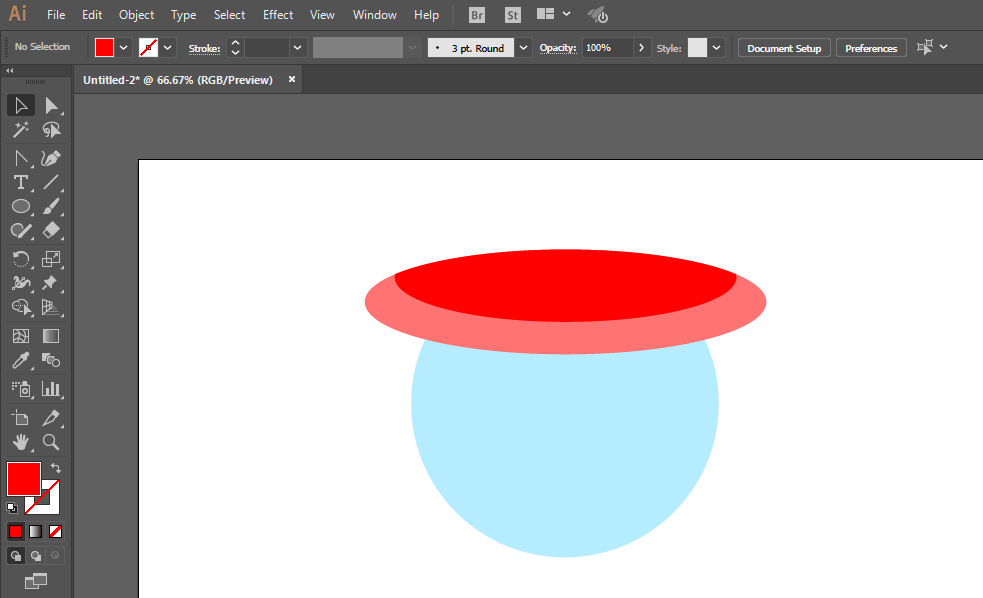This screenshot has height=598, width=983.
Task: Open Adobe Stock via St icon
Action: pyautogui.click(x=513, y=15)
